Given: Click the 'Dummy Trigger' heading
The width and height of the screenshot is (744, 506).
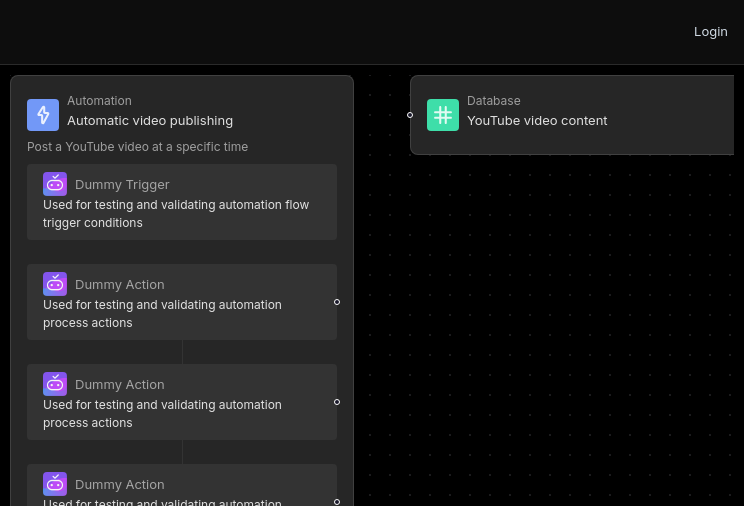Looking at the screenshot, I should (122, 185).
